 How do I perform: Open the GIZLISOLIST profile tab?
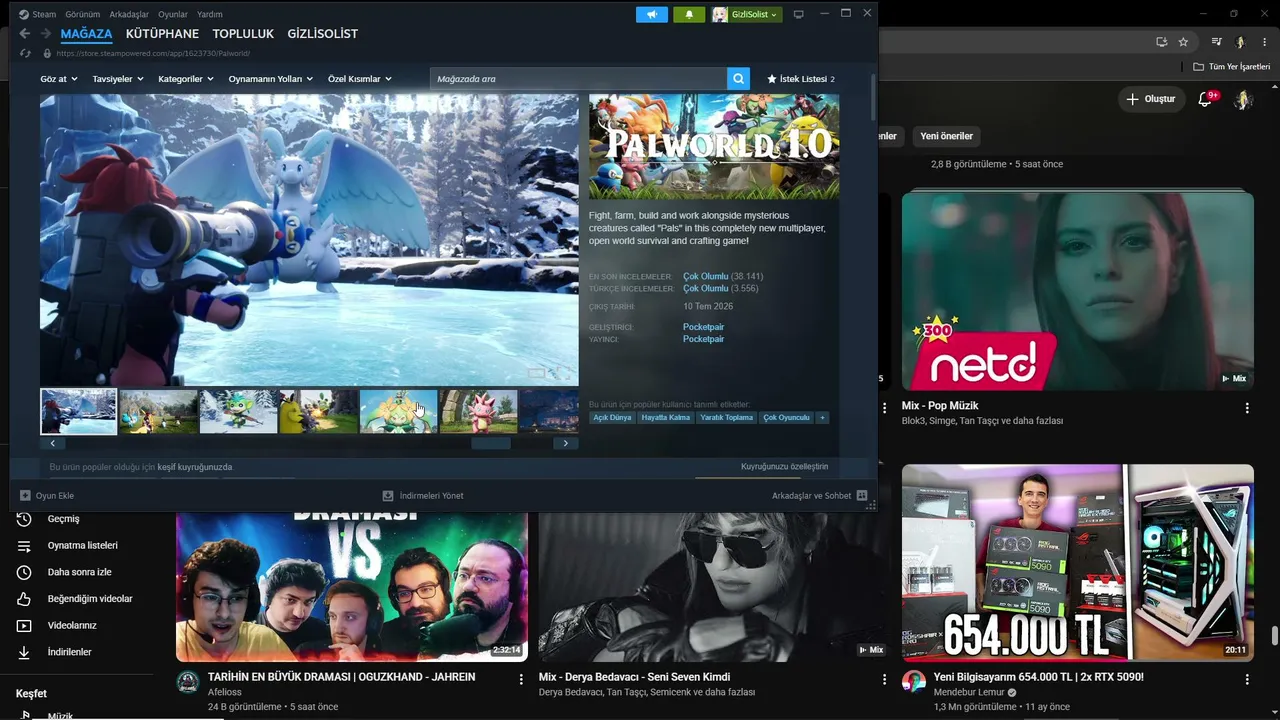pyautogui.click(x=322, y=34)
